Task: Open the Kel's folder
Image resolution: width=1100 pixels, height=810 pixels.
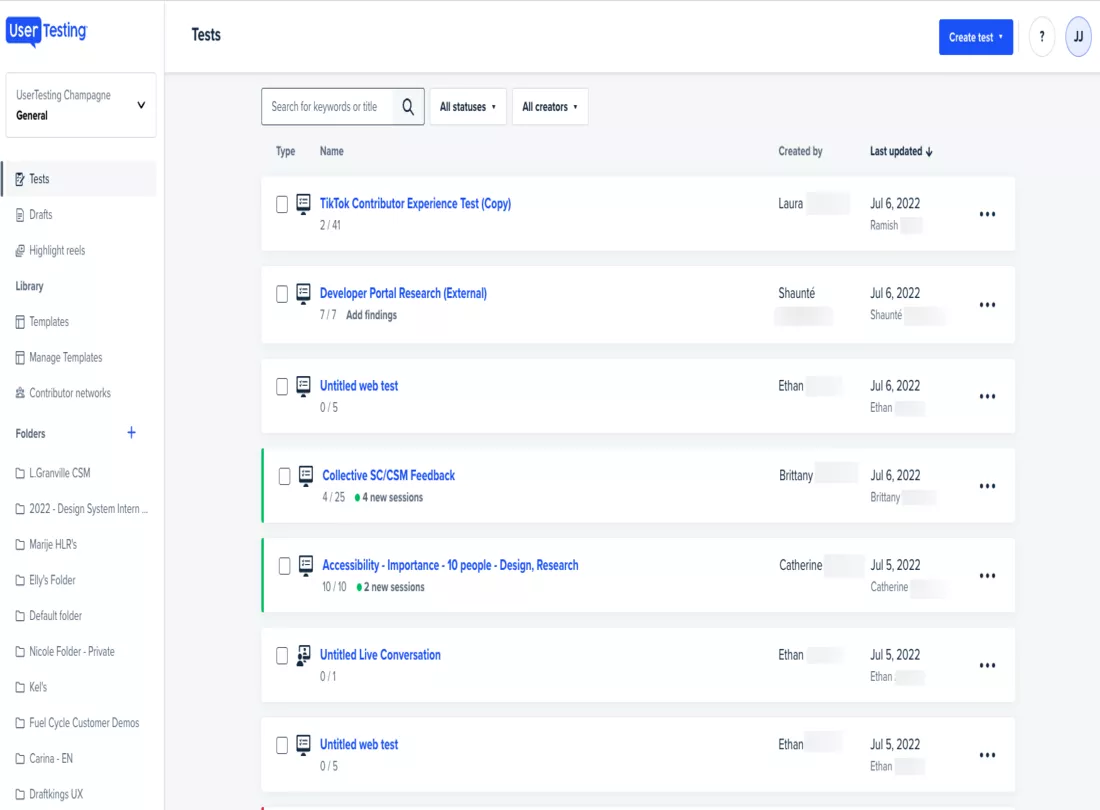Action: pyautogui.click(x=38, y=687)
